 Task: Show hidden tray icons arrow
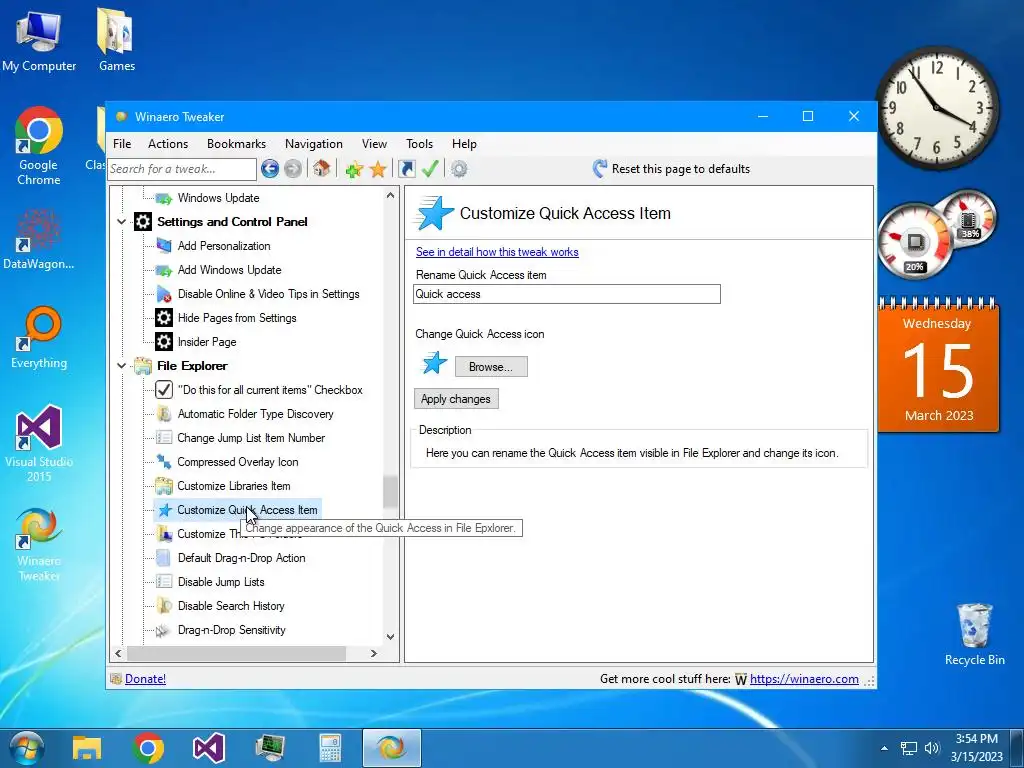(x=884, y=748)
